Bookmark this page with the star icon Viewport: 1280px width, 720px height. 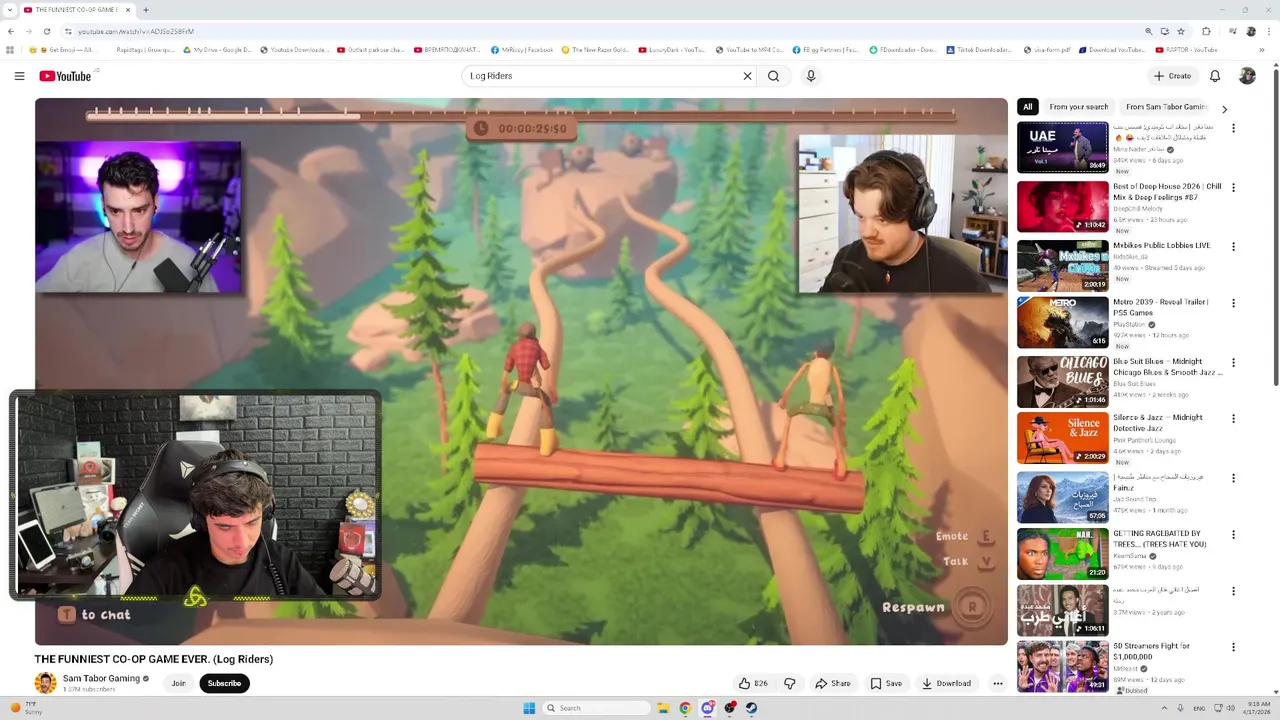pos(1181,31)
